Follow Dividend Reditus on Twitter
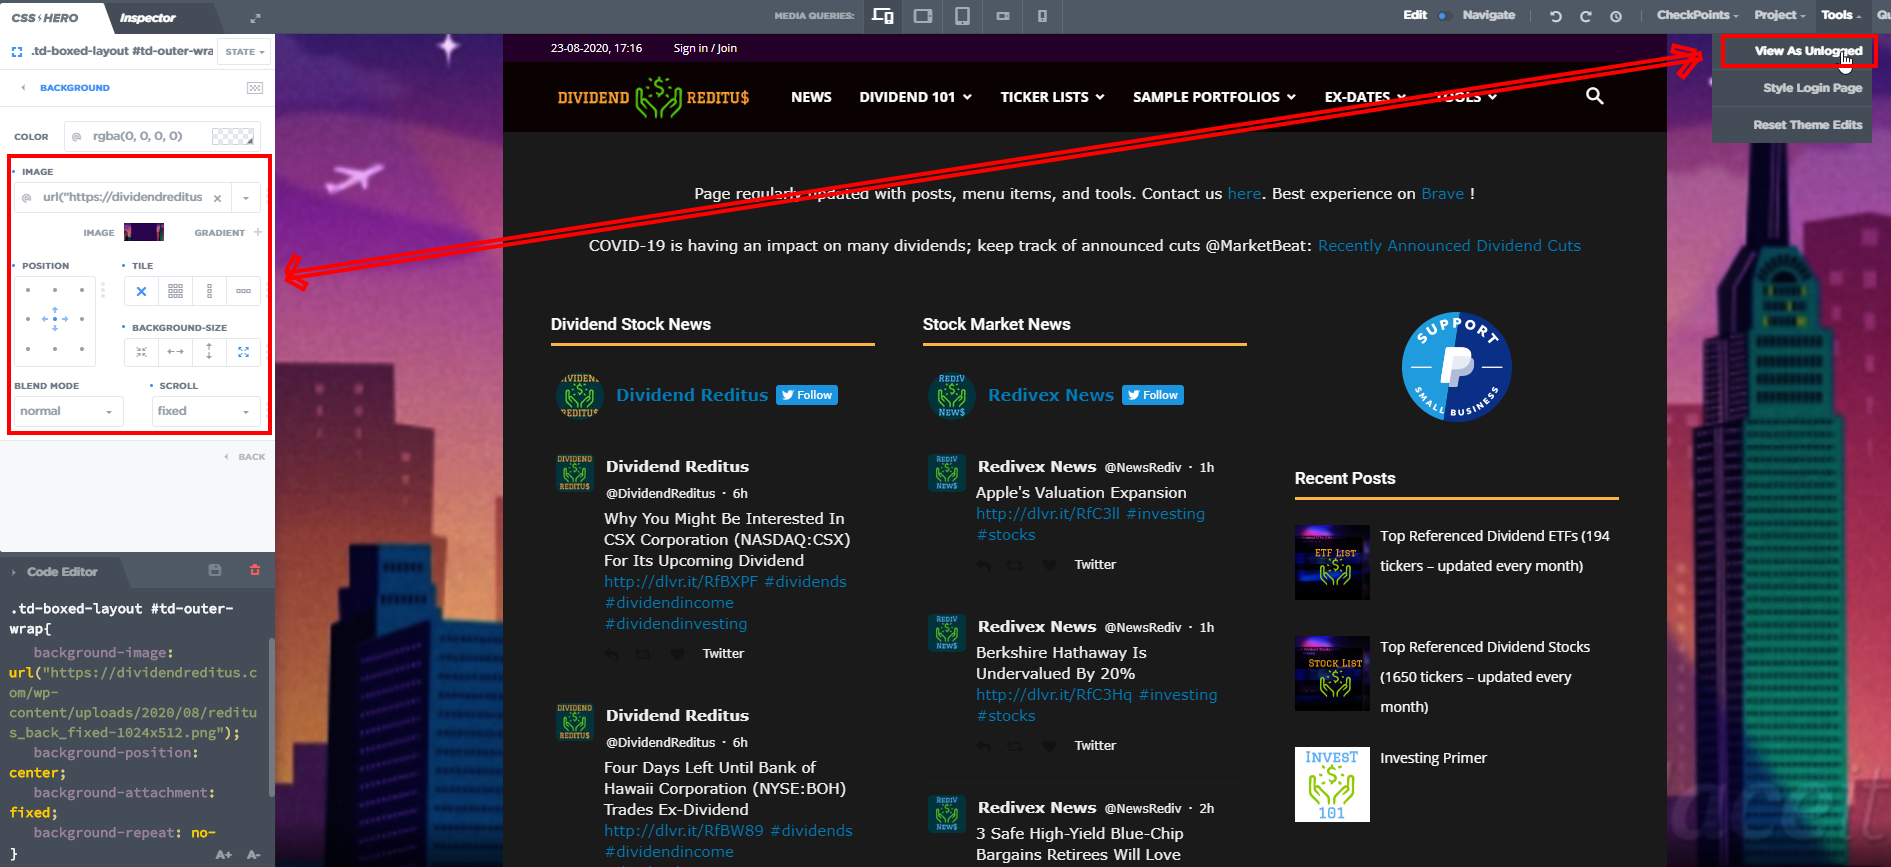Viewport: 1891px width, 867px height. pos(807,395)
